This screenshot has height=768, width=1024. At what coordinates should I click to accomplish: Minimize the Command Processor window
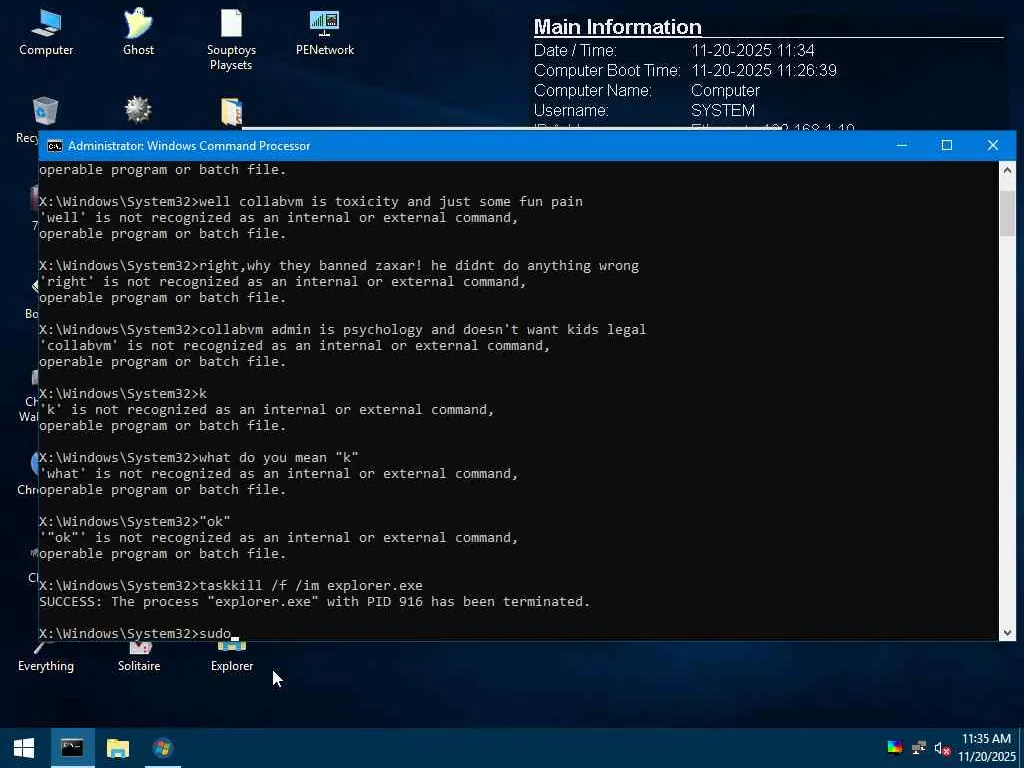(x=902, y=146)
